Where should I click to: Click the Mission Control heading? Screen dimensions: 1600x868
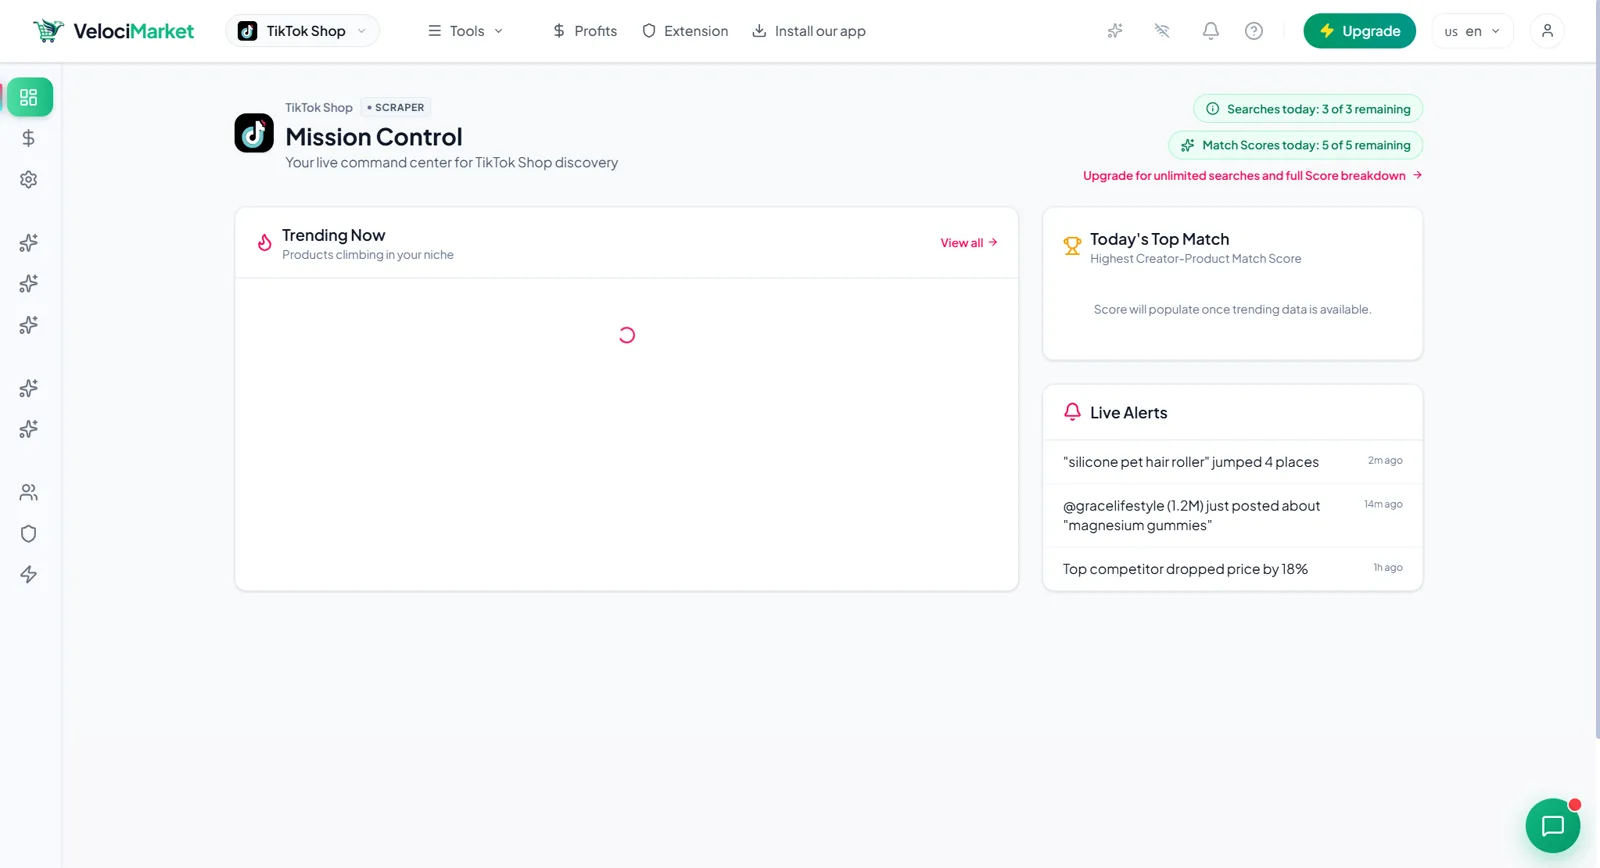click(374, 137)
